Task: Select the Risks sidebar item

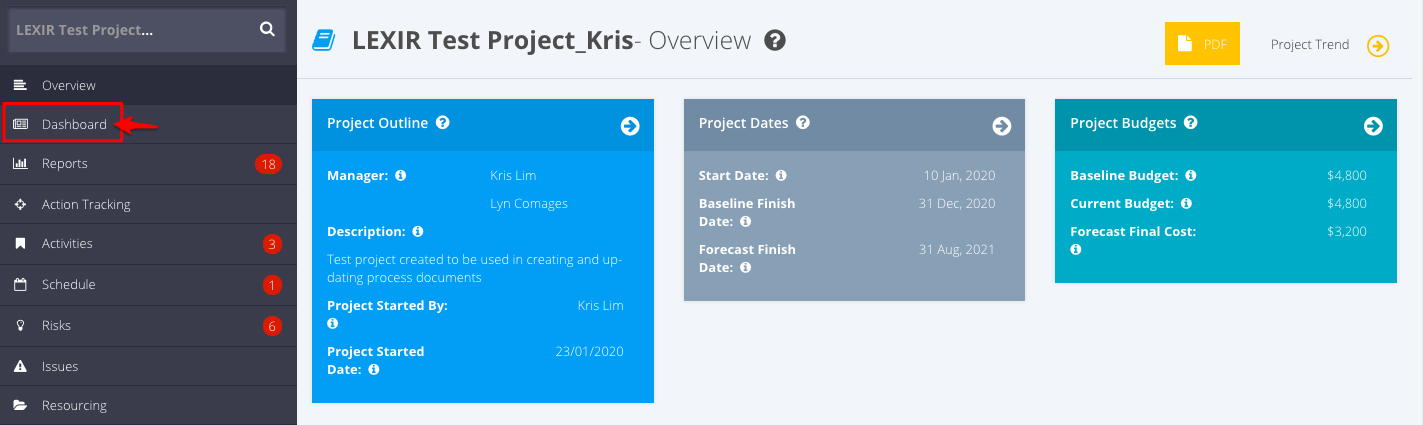Action: pos(56,326)
